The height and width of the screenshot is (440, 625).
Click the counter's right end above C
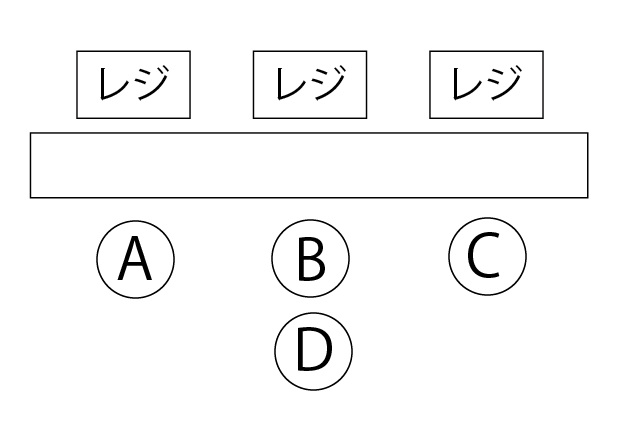[x=486, y=165]
